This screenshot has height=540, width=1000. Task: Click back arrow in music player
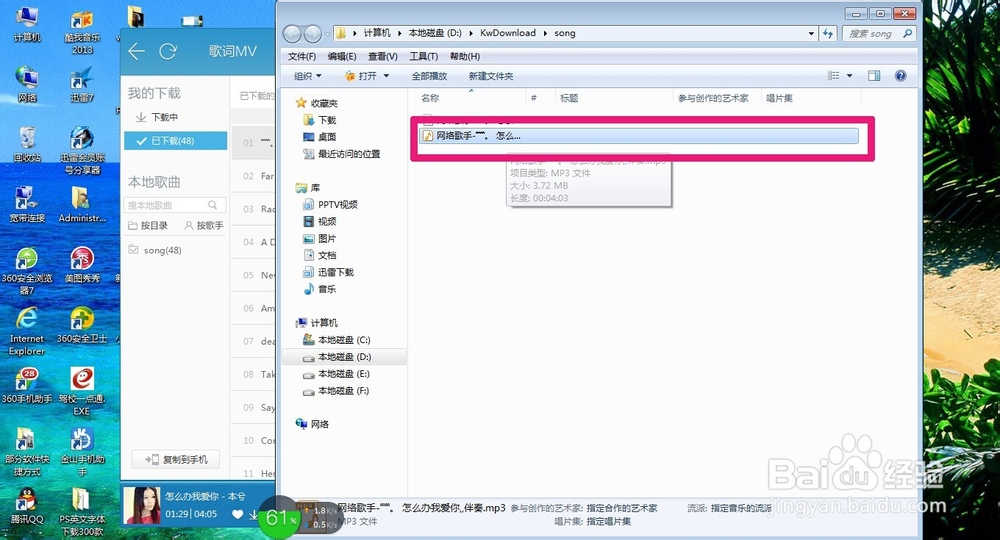[x=136, y=51]
